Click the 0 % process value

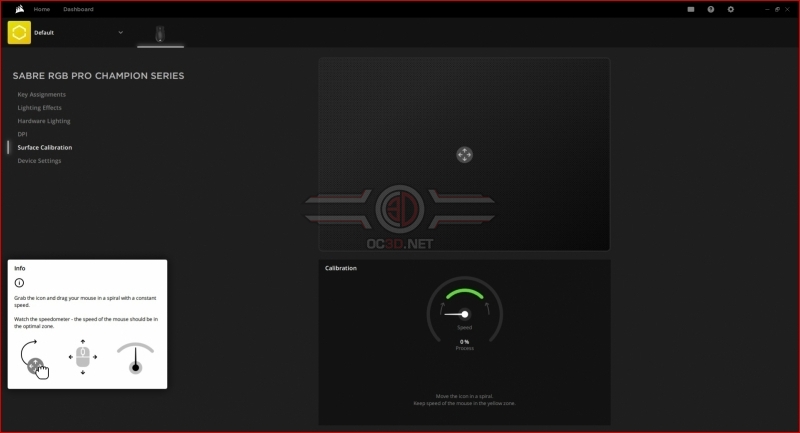pyautogui.click(x=464, y=342)
